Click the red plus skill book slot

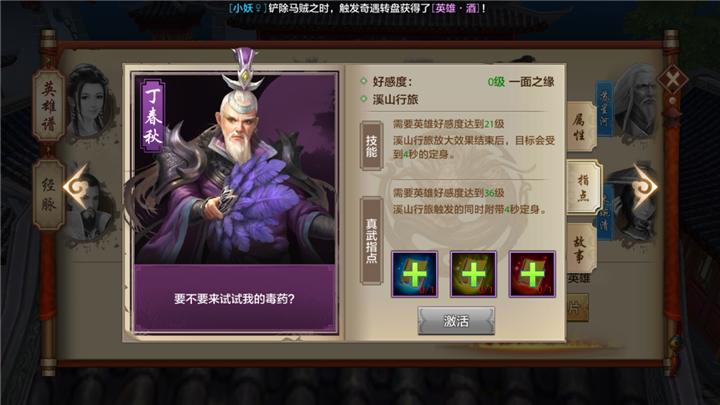[532, 274]
